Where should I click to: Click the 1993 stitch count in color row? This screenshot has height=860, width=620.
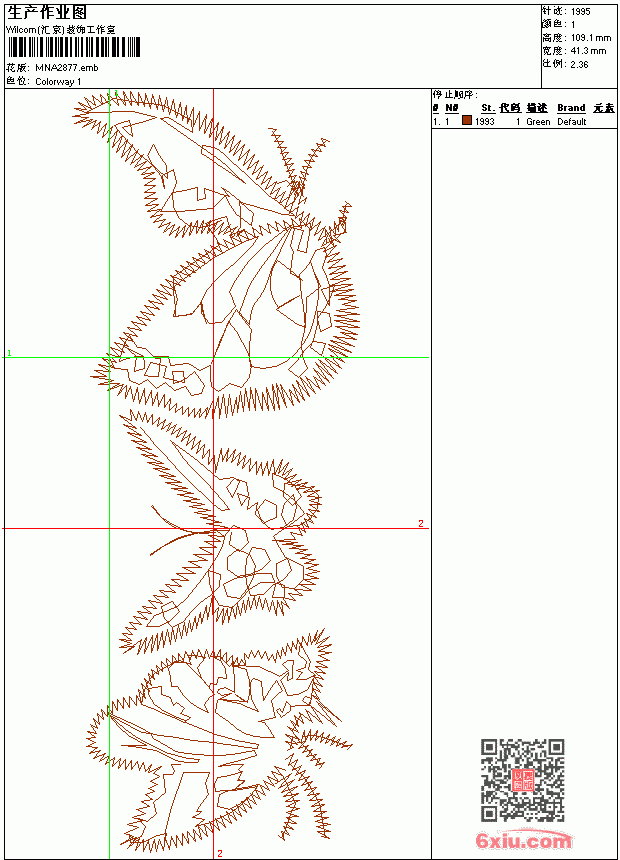484,122
